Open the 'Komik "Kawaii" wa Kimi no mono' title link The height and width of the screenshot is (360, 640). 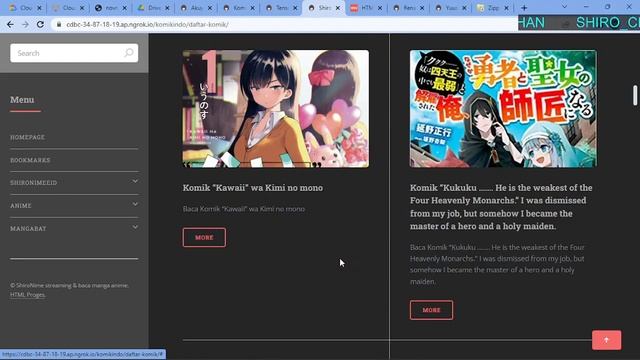[253, 188]
